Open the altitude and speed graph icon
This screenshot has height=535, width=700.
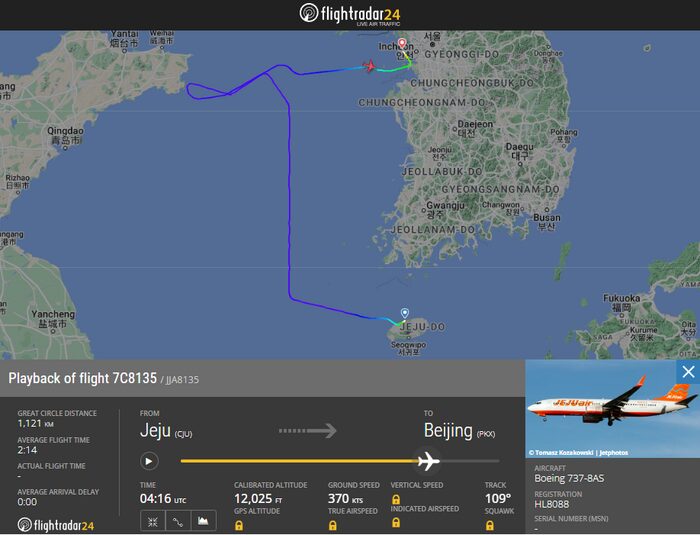(x=203, y=521)
